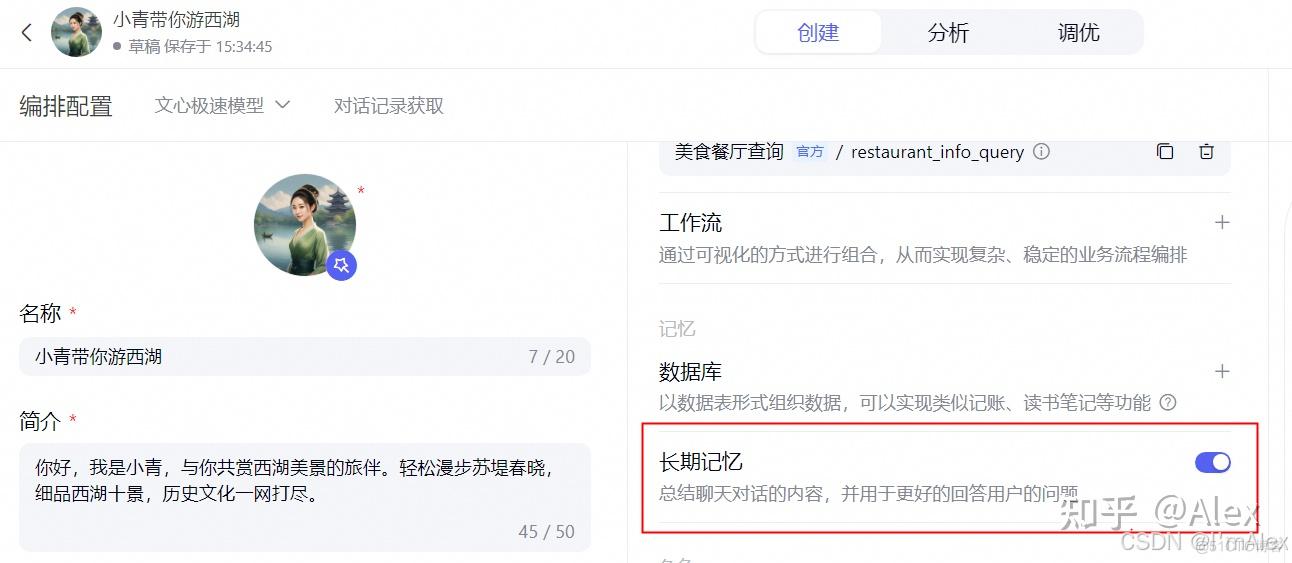Click the back arrow icon
Viewport: 1292px width, 563px height.
click(27, 33)
